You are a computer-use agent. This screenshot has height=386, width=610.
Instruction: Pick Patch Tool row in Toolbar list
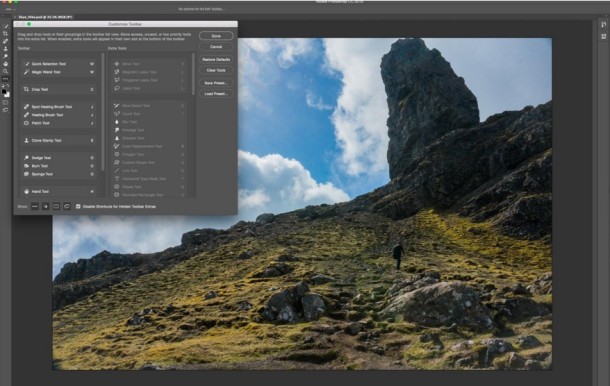pos(59,123)
